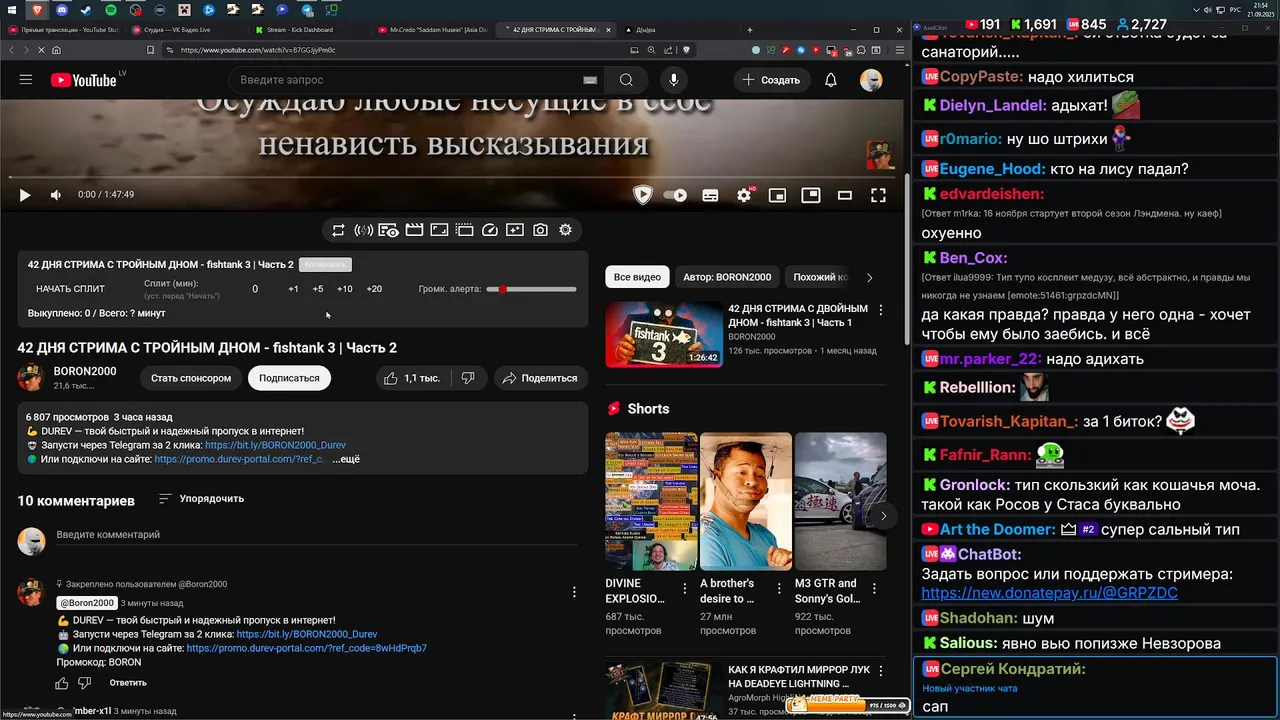The height and width of the screenshot is (720, 1280).
Task: Open the playback speed gauge tool
Action: [490, 230]
